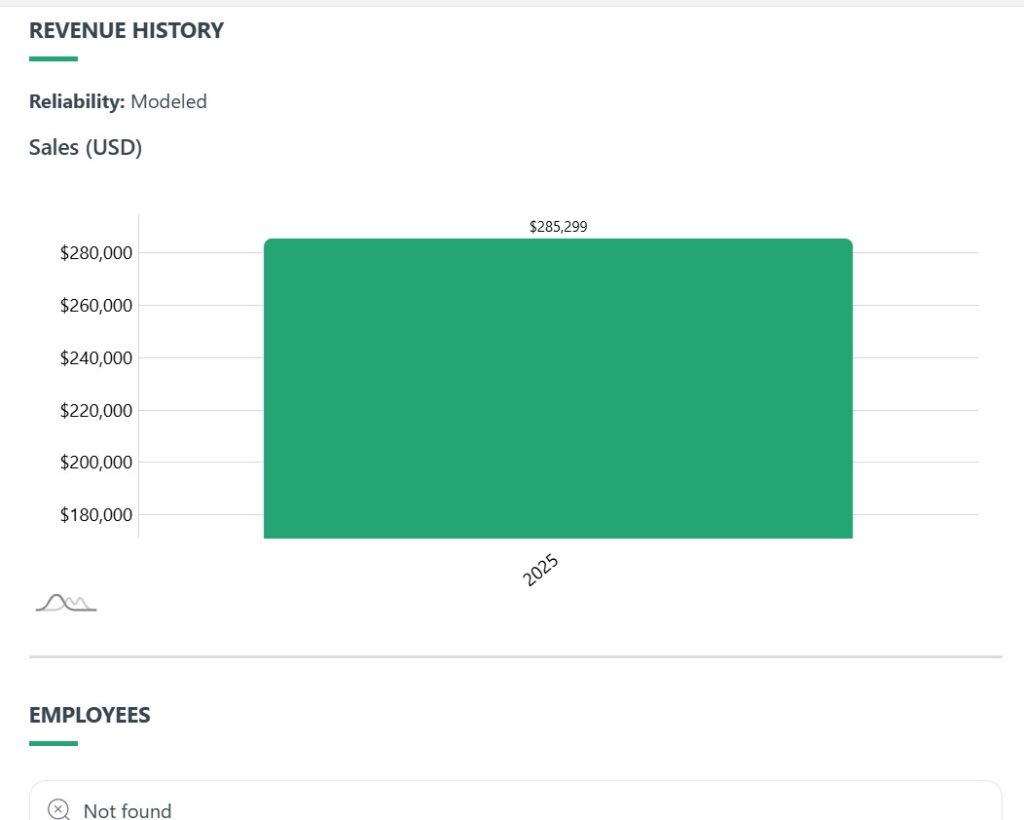Image resolution: width=1024 pixels, height=820 pixels.
Task: Click the green 2025 revenue bar
Action: coord(558,389)
